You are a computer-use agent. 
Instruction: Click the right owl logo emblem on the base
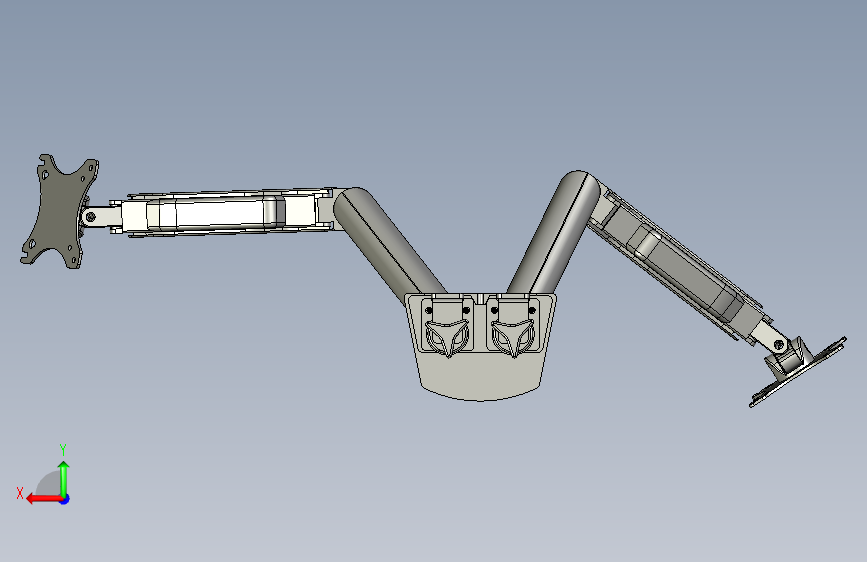point(513,337)
